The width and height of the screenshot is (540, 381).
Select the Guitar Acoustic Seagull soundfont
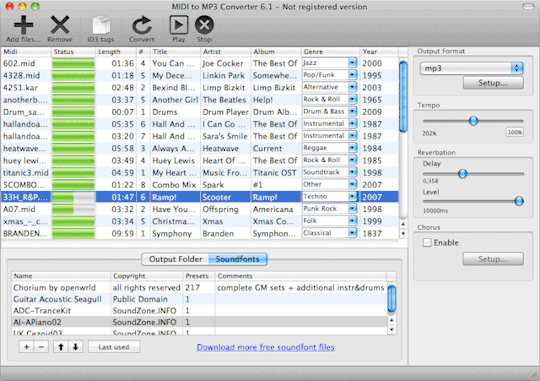(x=199, y=299)
